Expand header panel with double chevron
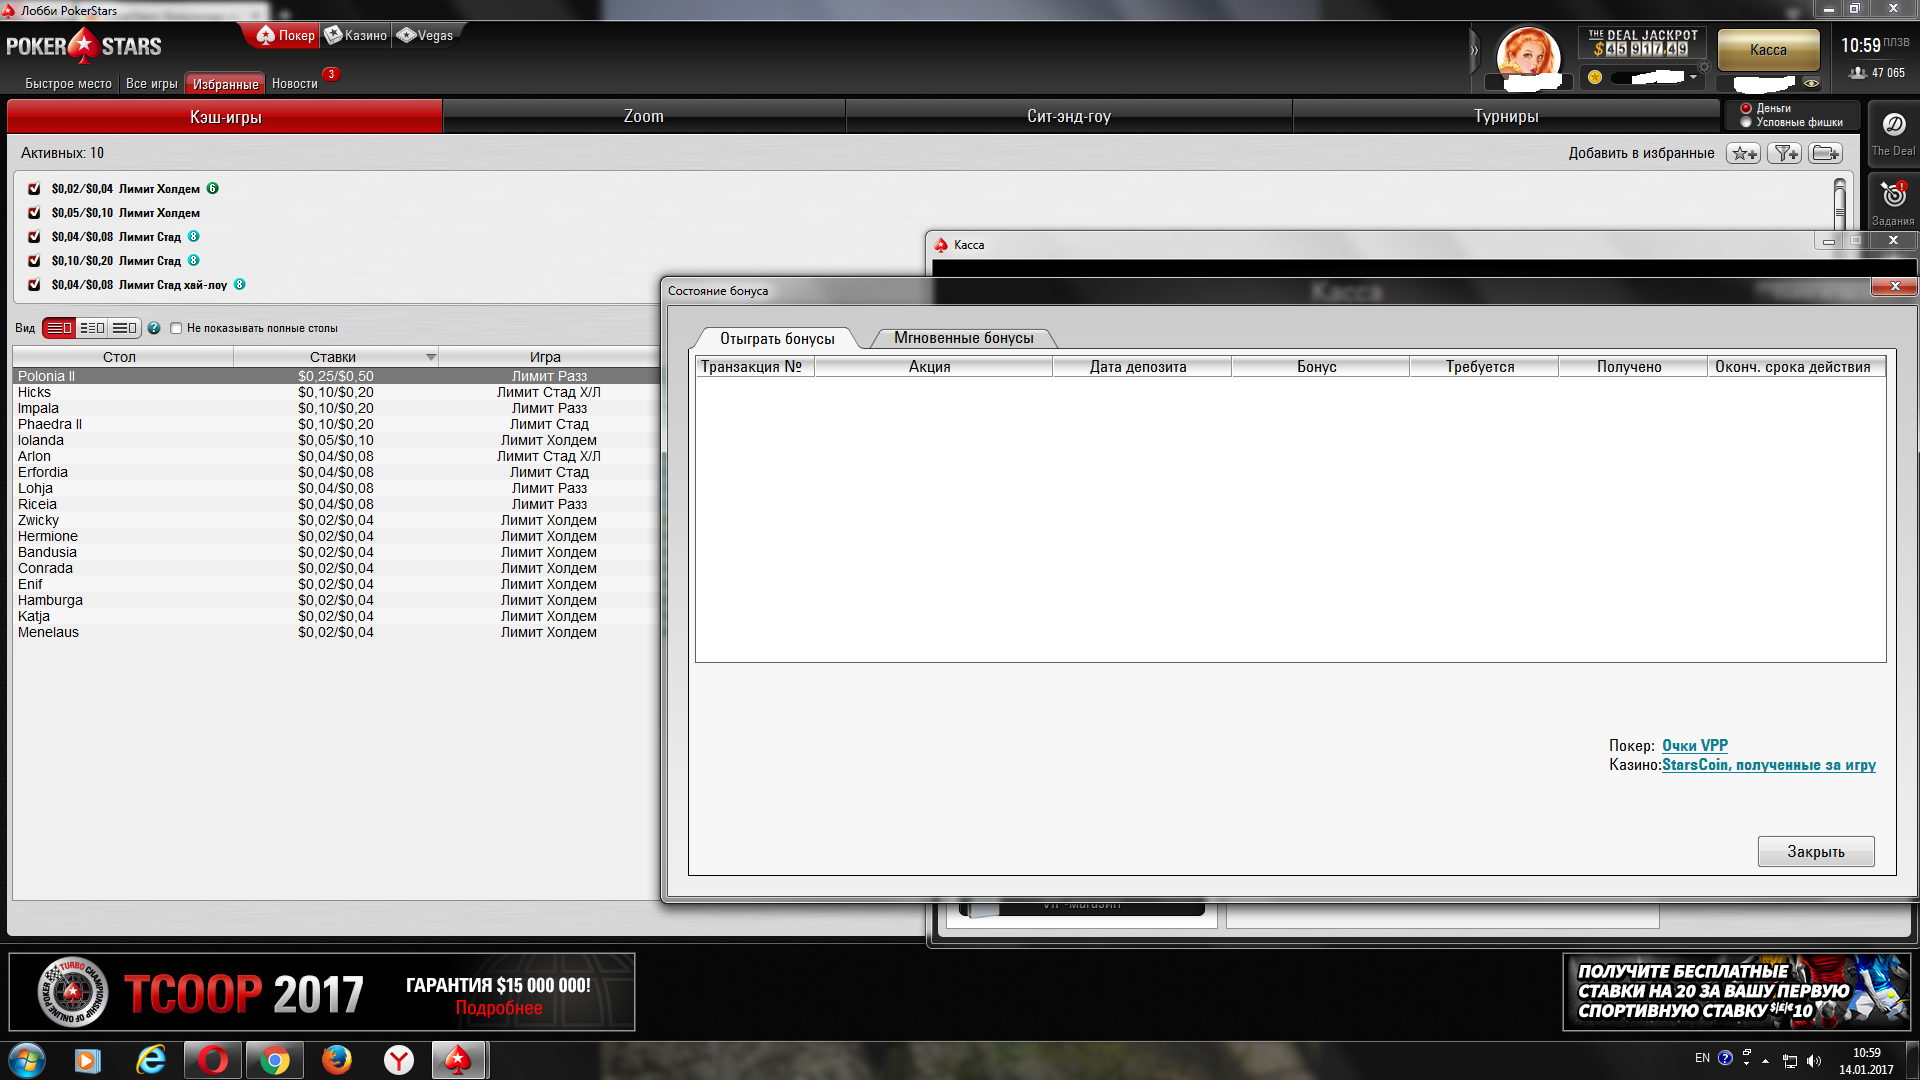Screen dimensions: 1920x1080 (x=1474, y=50)
